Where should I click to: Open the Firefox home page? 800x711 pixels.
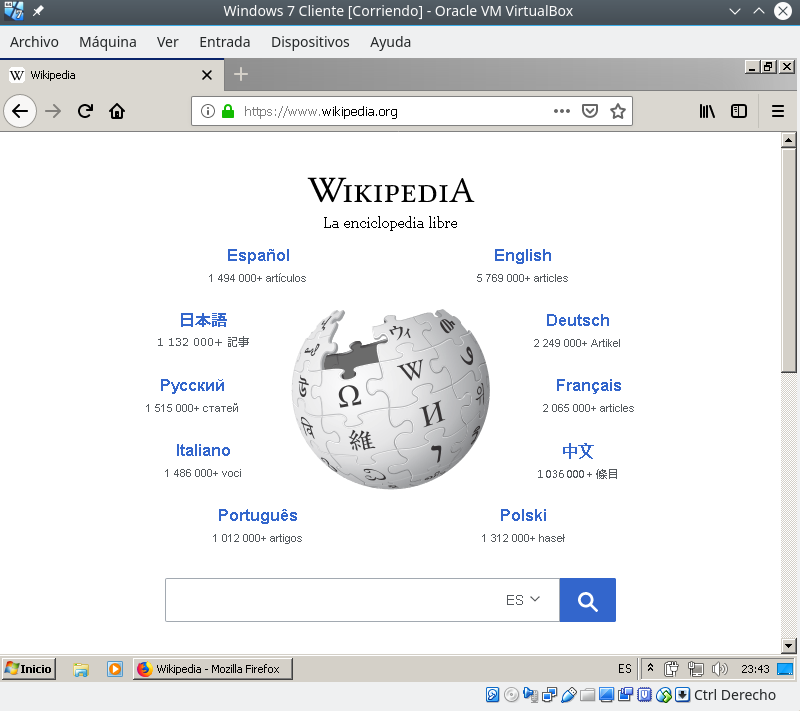click(117, 111)
